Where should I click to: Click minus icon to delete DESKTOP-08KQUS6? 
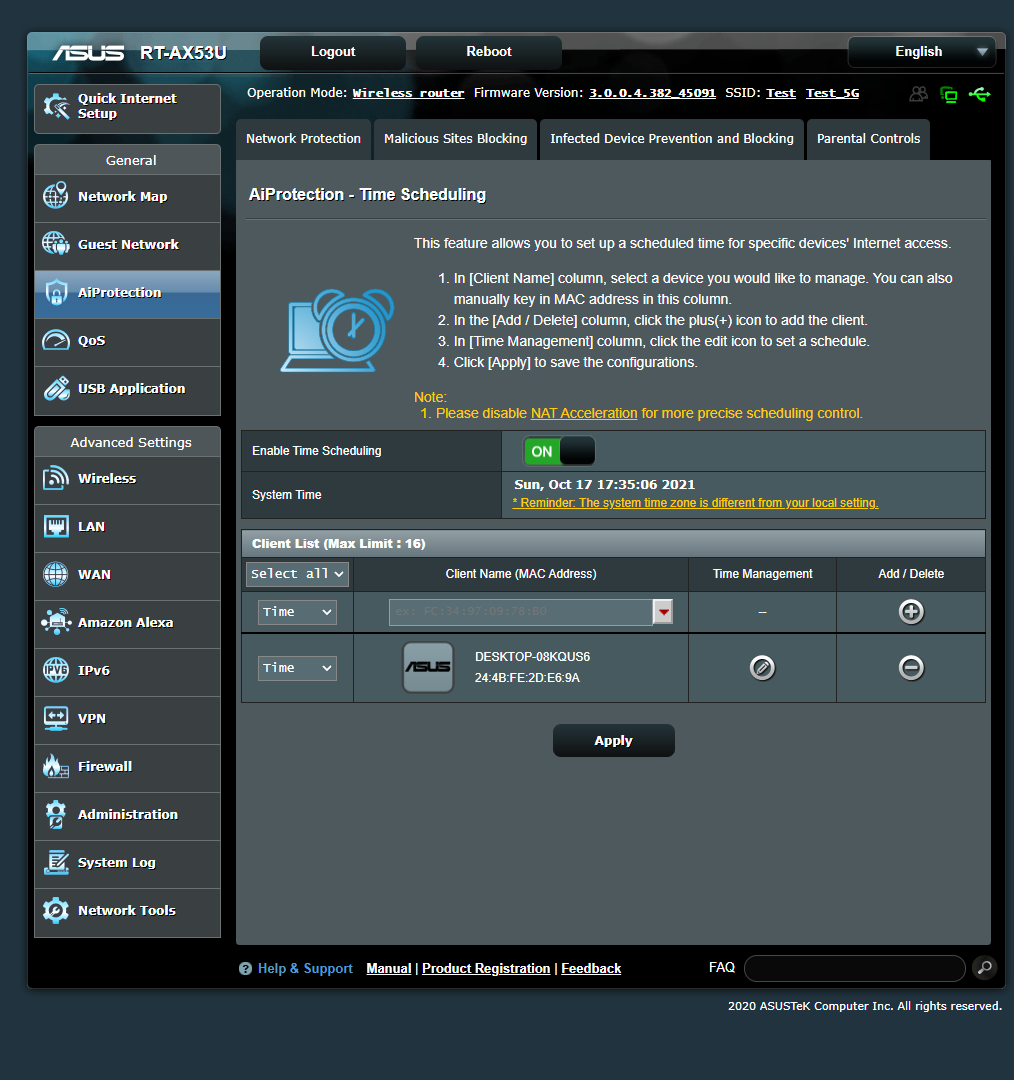pos(911,667)
